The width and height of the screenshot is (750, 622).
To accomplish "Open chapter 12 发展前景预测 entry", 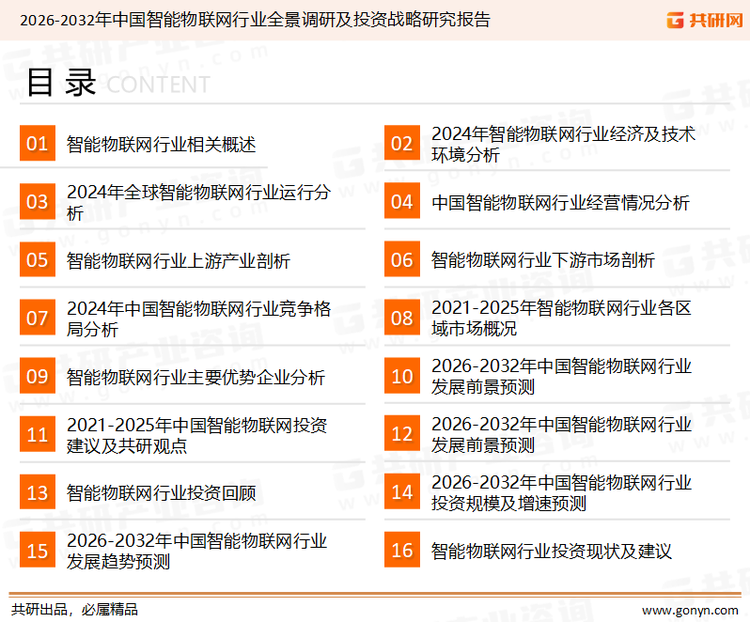I will (562, 434).
